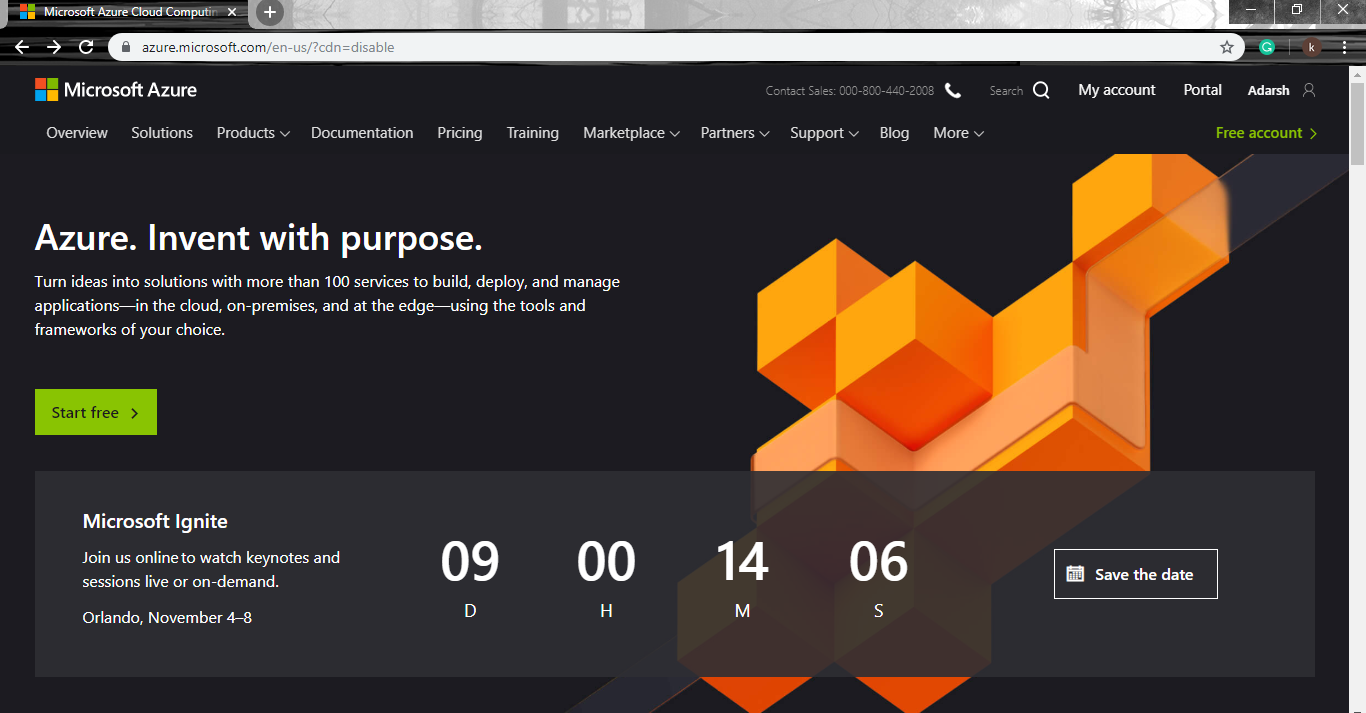Click the Save the date button
Viewport: 1366px width, 713px height.
click(1135, 574)
